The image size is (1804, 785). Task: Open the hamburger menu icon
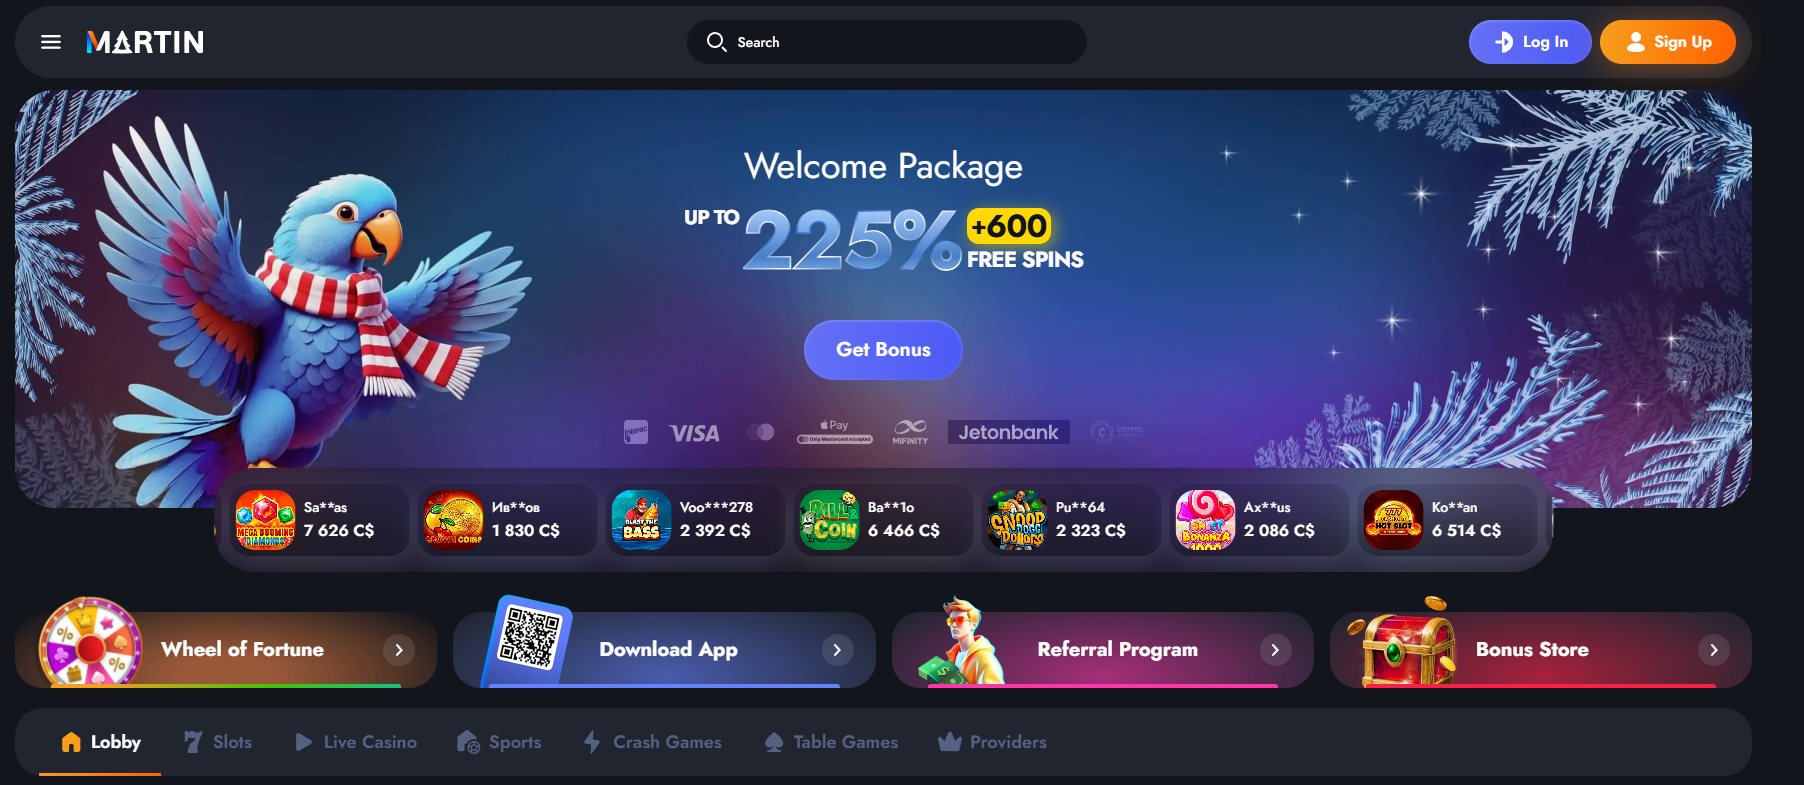(51, 42)
